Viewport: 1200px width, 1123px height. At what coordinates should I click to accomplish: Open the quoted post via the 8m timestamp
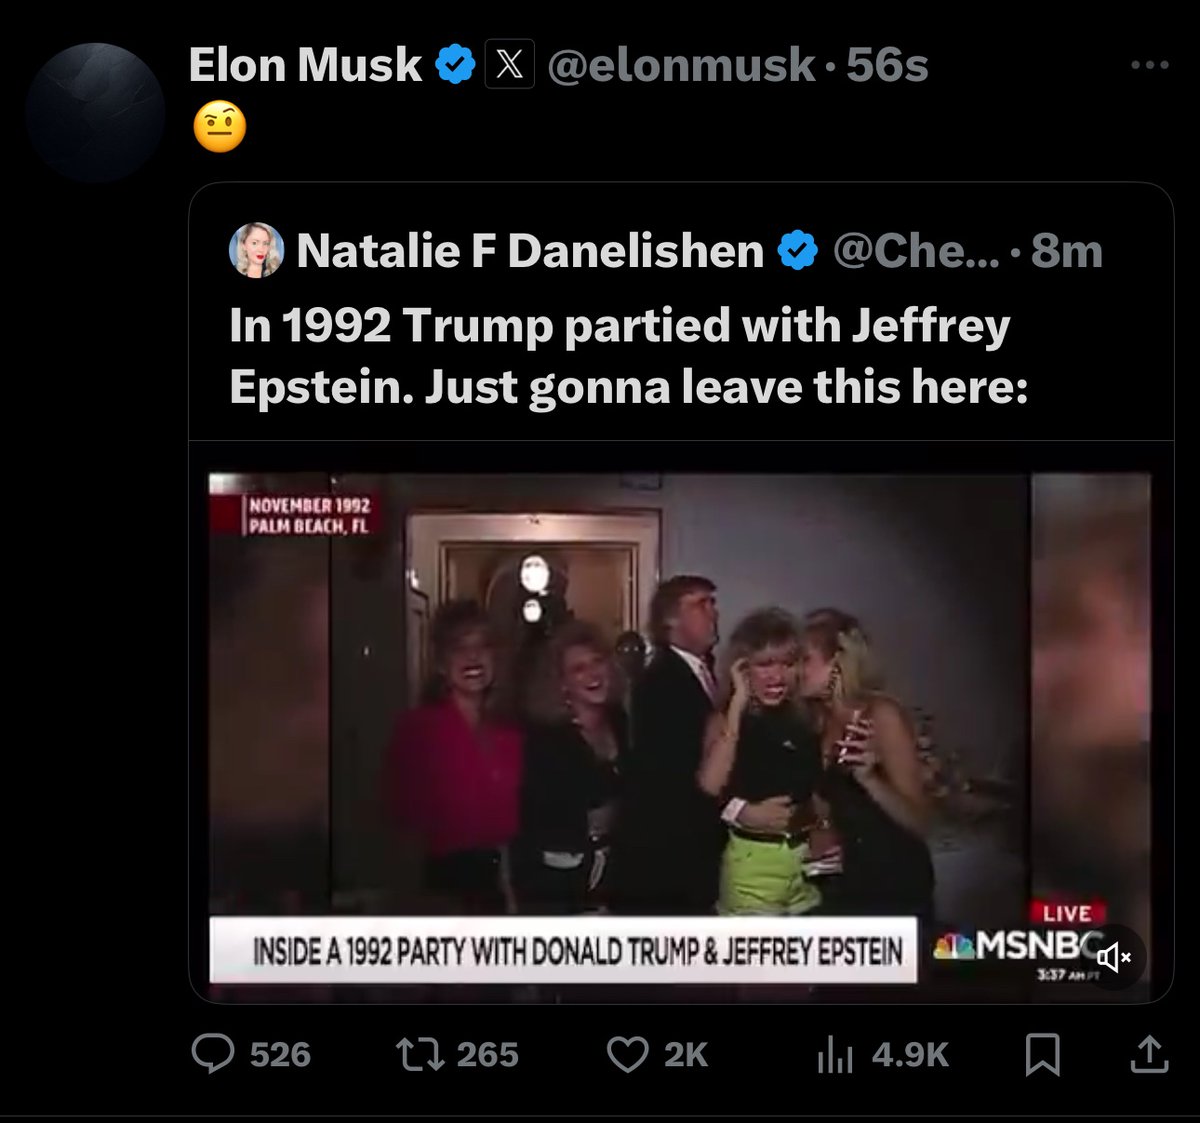click(x=1067, y=250)
